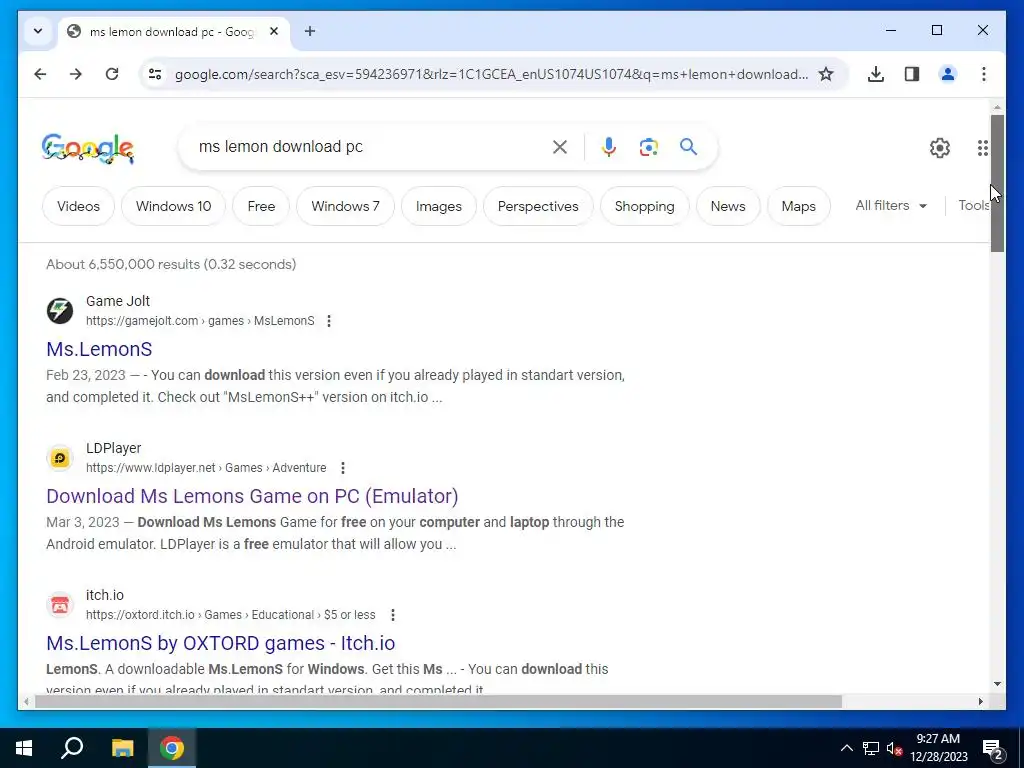Open more options for itch.io result

tap(392, 615)
